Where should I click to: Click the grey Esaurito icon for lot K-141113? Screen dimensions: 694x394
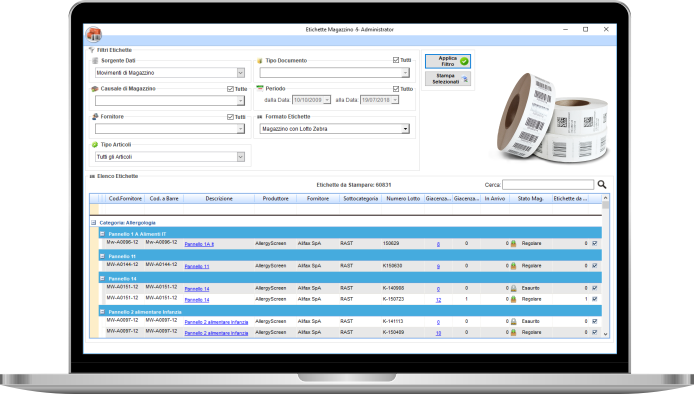pos(513,321)
